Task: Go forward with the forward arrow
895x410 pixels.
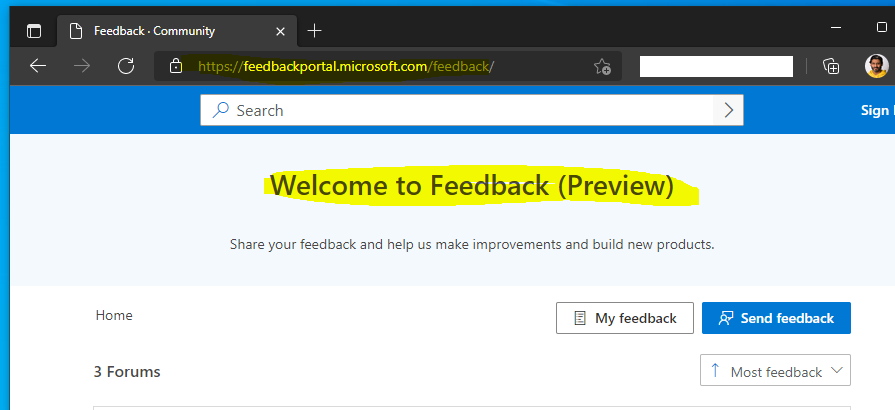Action: click(82, 66)
